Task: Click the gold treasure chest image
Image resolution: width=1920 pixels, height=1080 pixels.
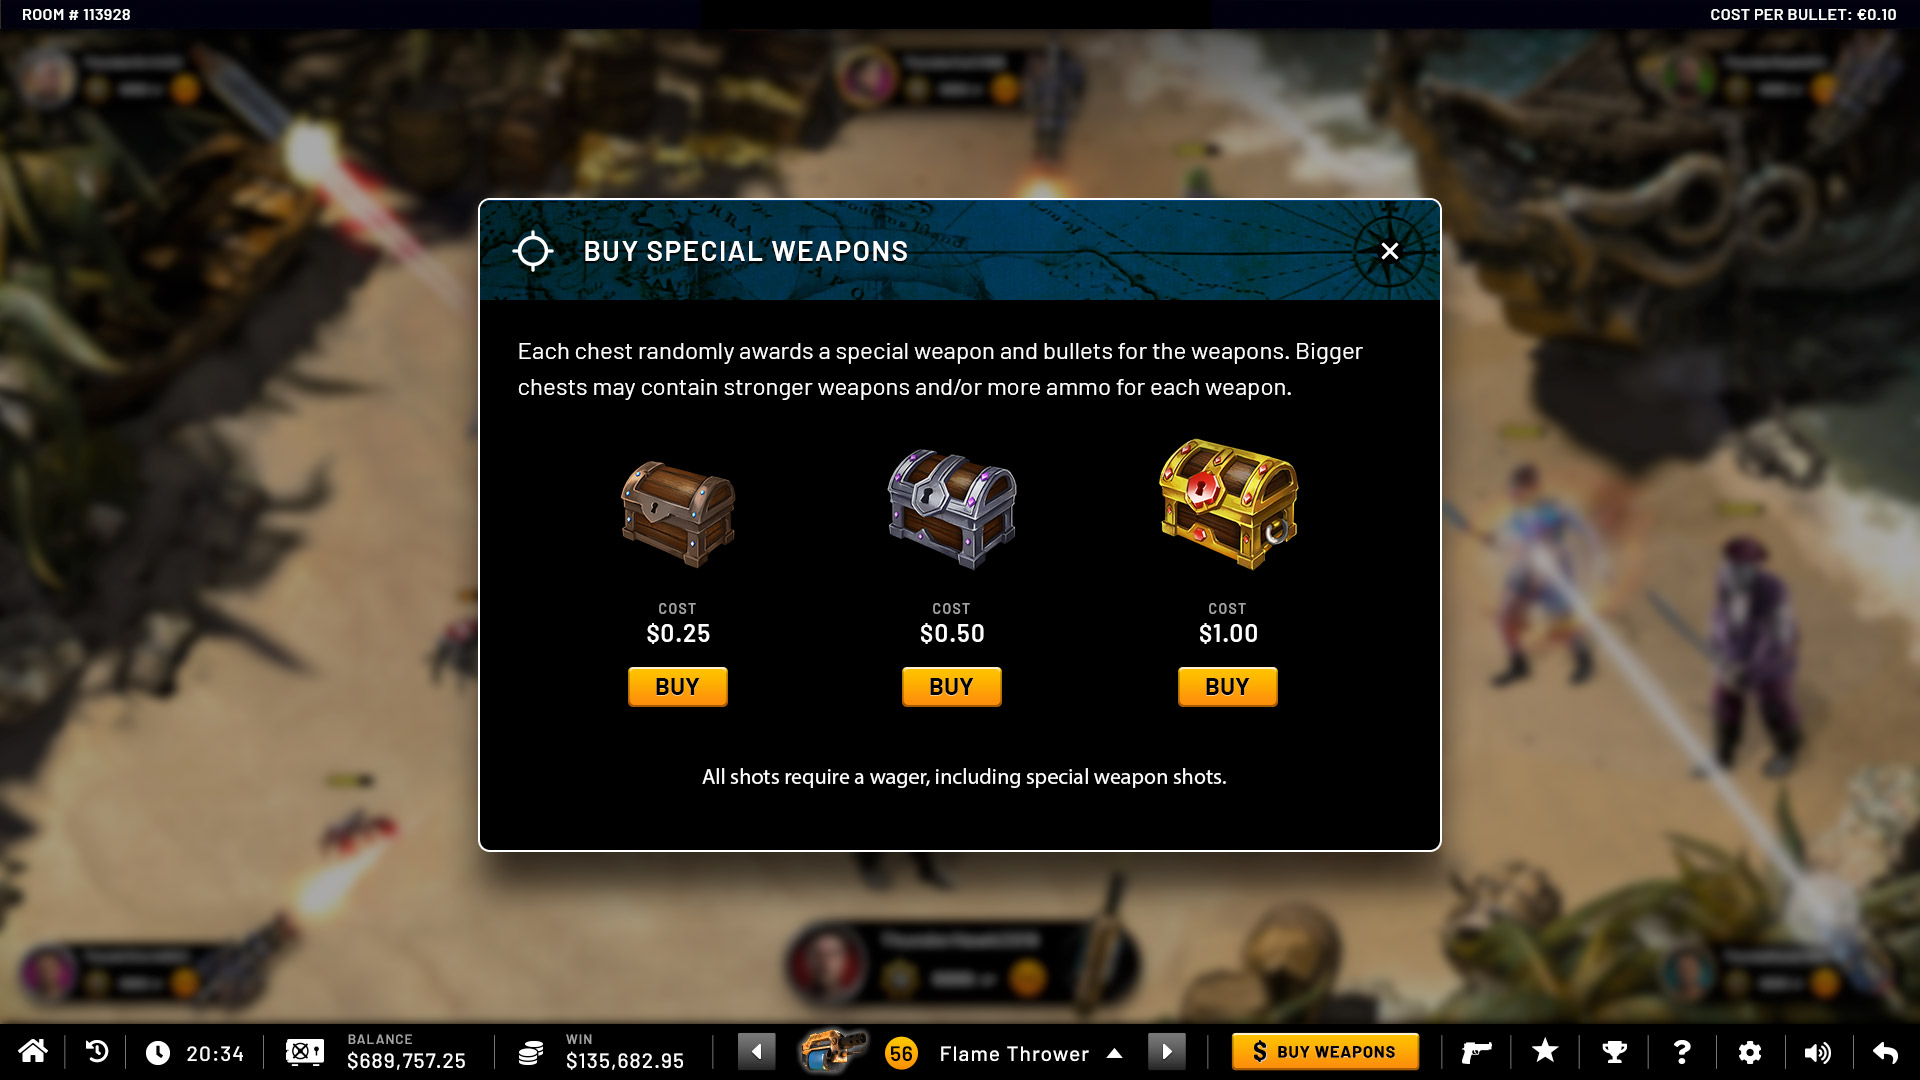Action: 1228,504
